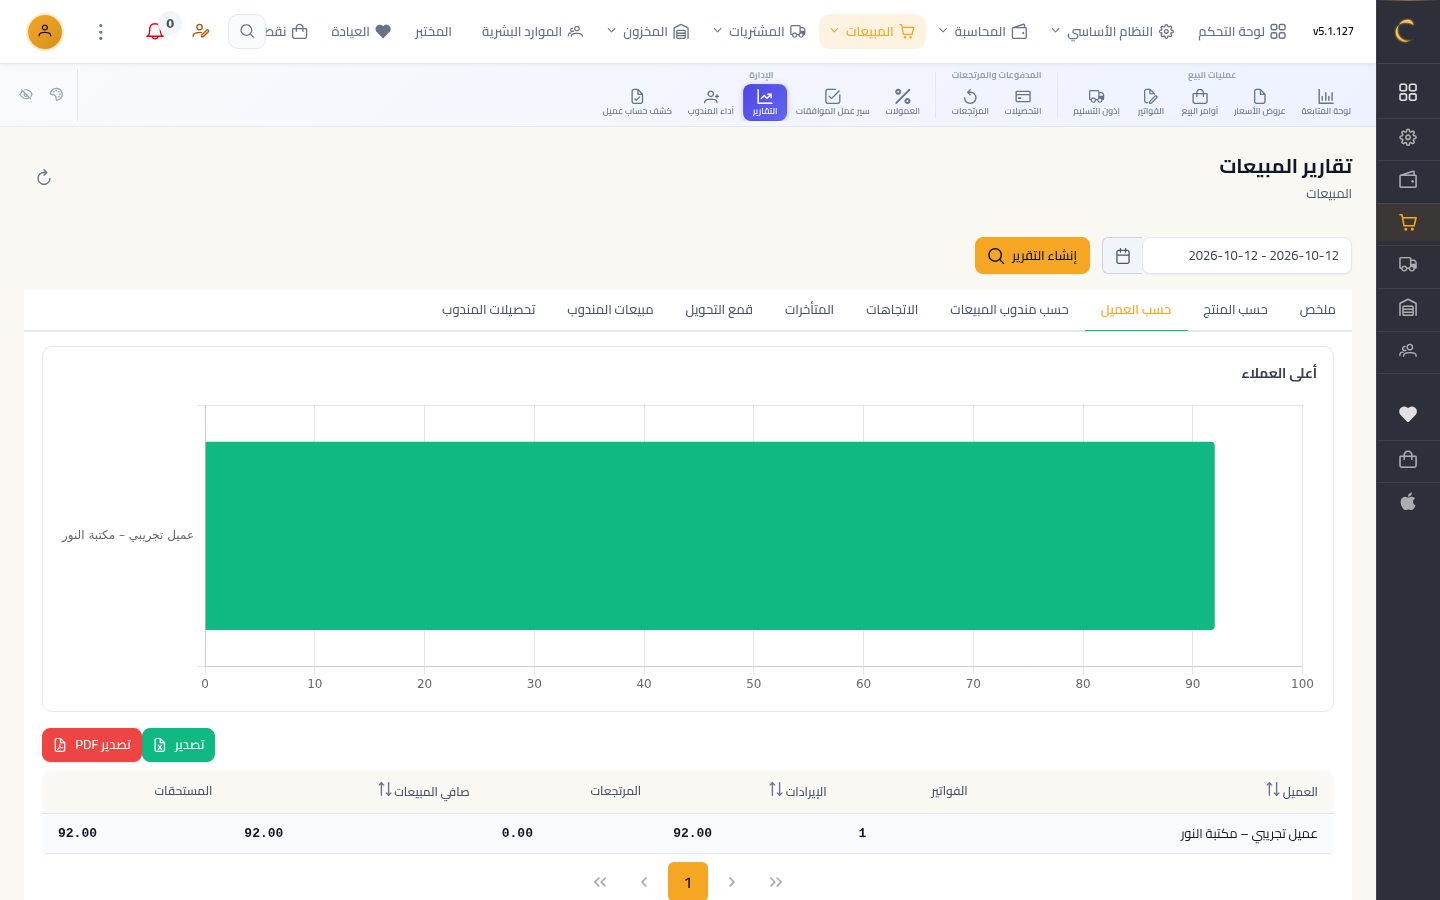This screenshot has width=1440, height=900.
Task: Click the sidebar shopping cart icon
Action: click(1408, 223)
